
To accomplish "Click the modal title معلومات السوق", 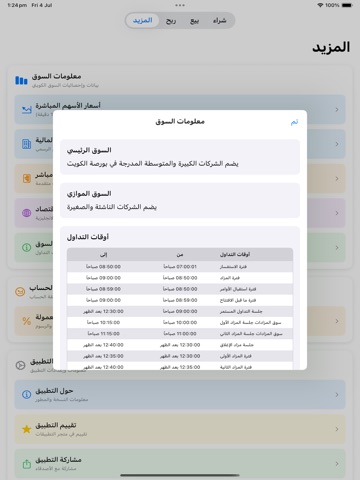I will (180, 122).
